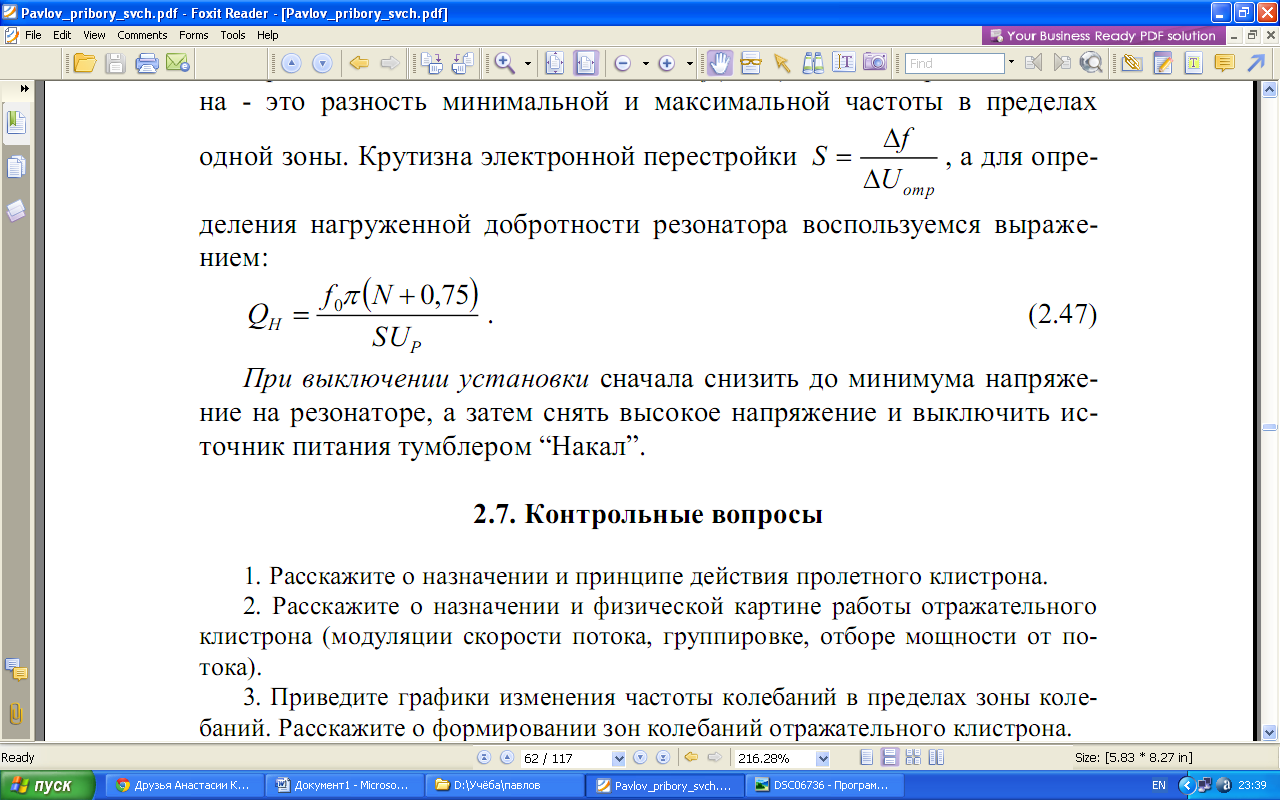The height and width of the screenshot is (800, 1280).
Task: Open the Edit menu
Action: pyautogui.click(x=62, y=35)
